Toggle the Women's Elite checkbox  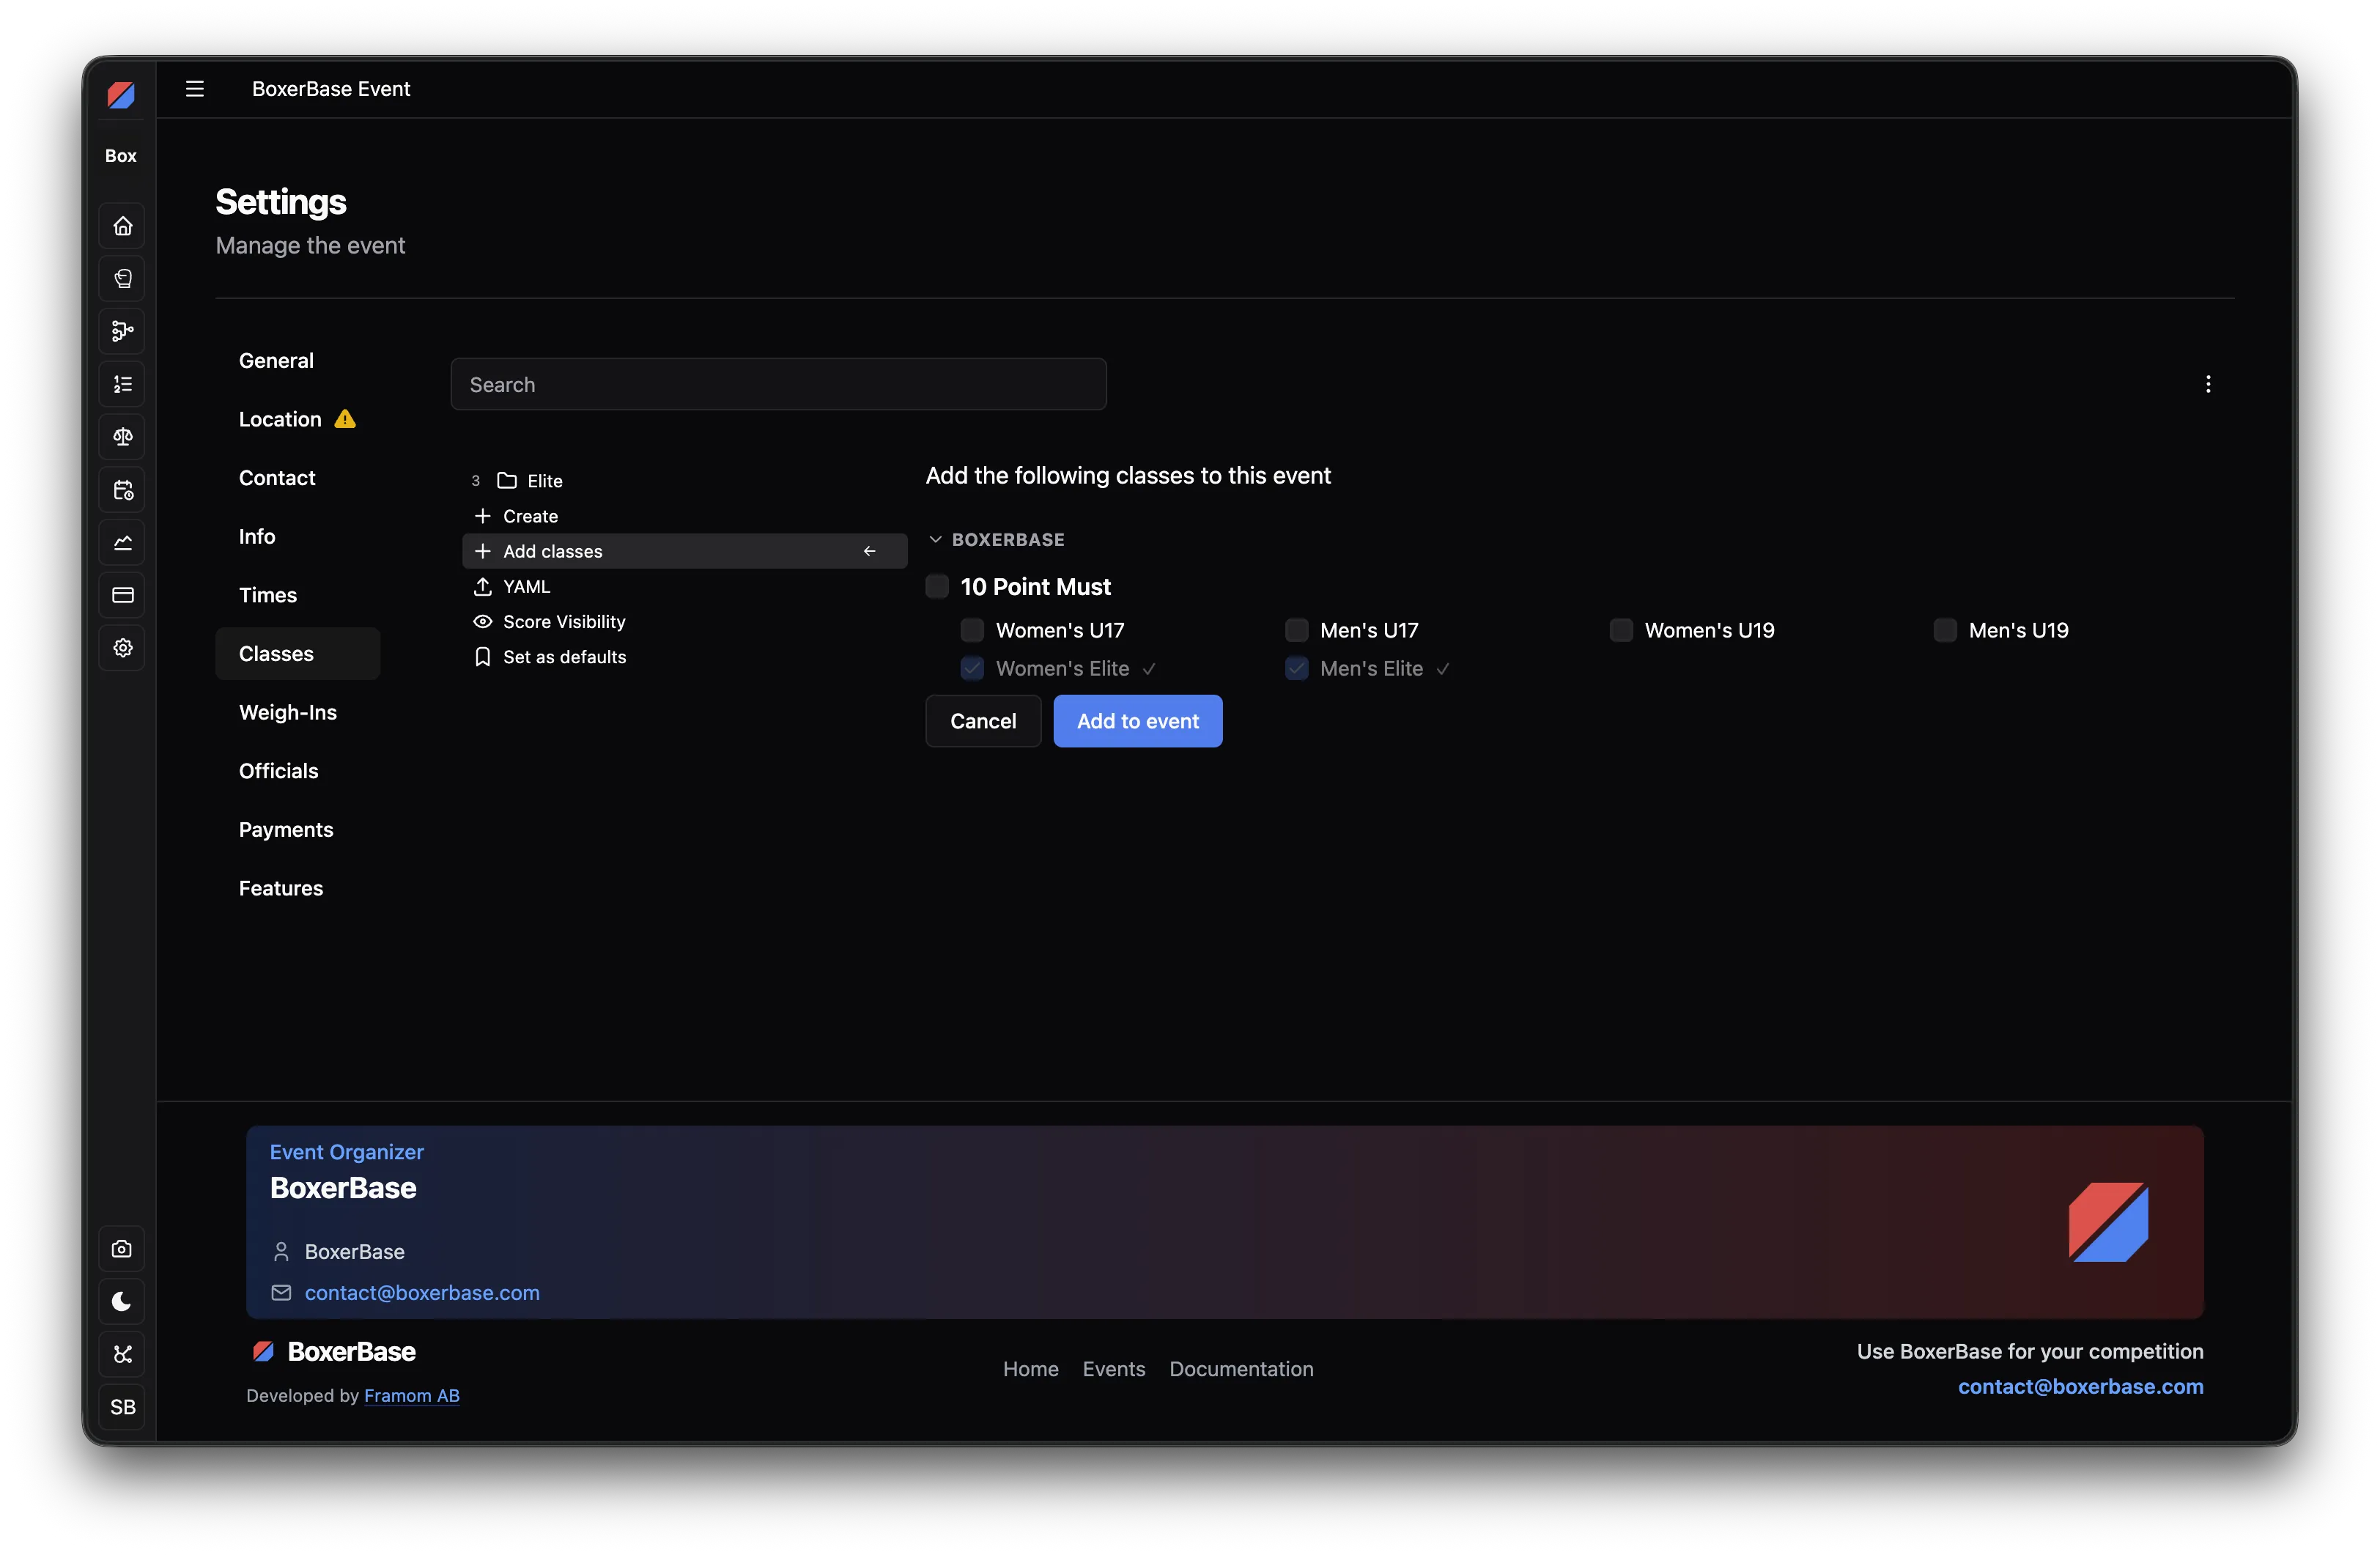(x=972, y=668)
